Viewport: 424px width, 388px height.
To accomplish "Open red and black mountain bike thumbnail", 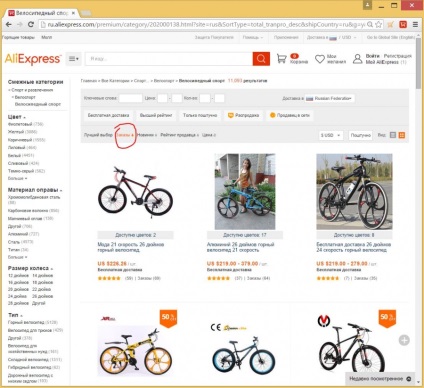I will coord(135,192).
